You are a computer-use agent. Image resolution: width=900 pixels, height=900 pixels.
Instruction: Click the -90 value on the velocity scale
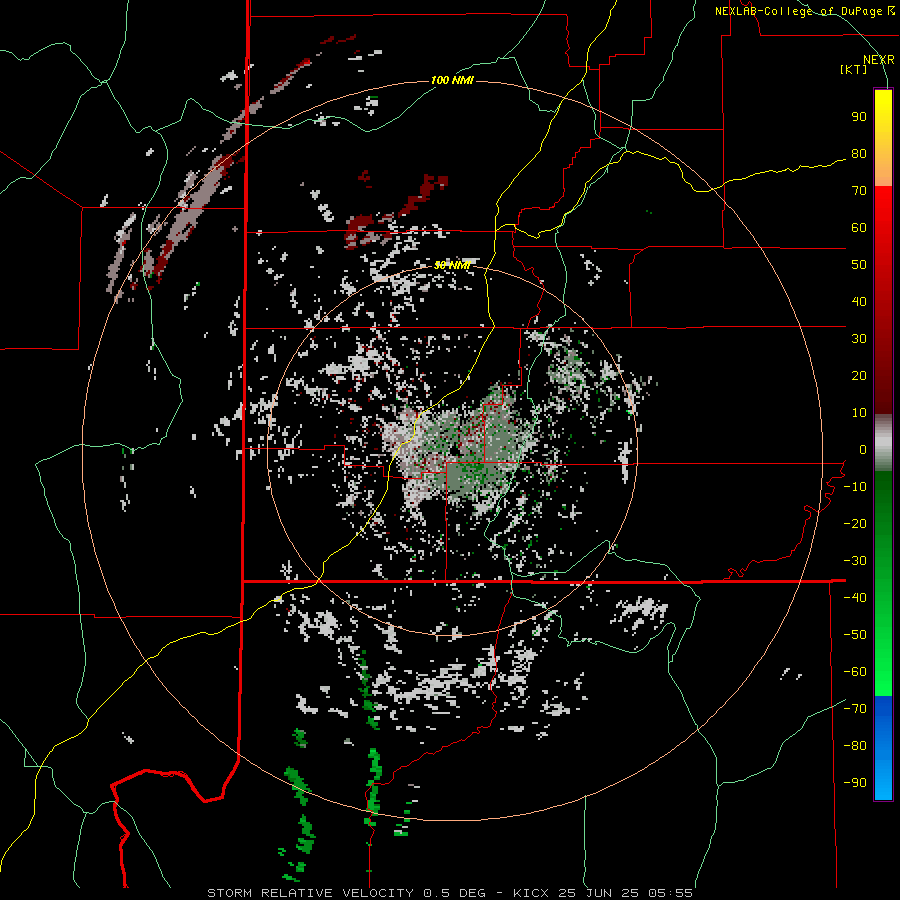click(855, 783)
